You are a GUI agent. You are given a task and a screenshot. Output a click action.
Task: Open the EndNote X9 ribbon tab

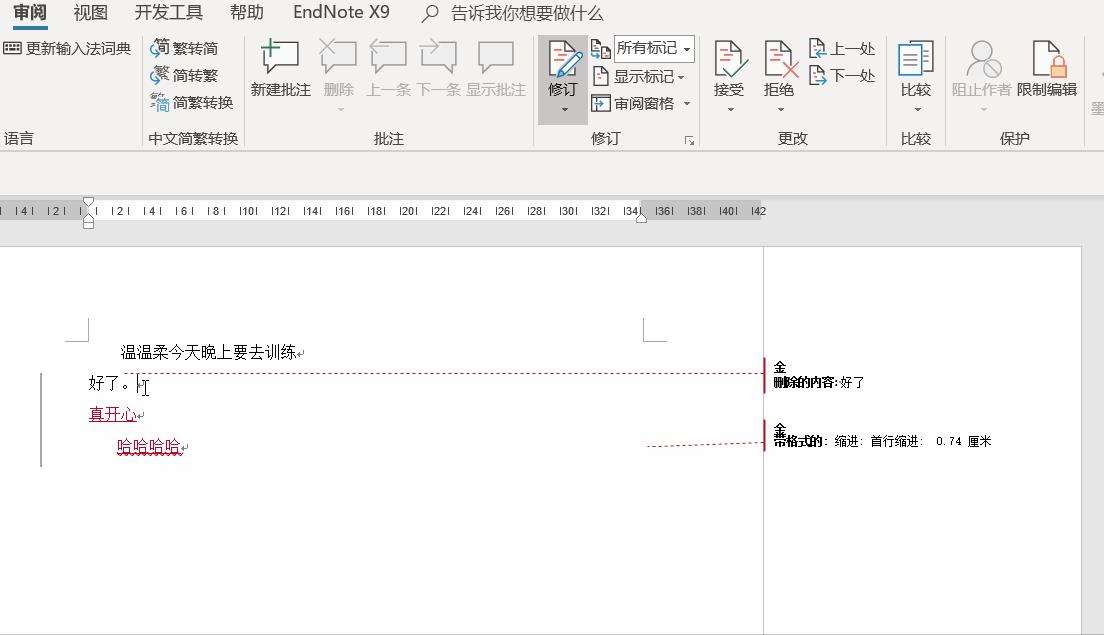tap(341, 13)
